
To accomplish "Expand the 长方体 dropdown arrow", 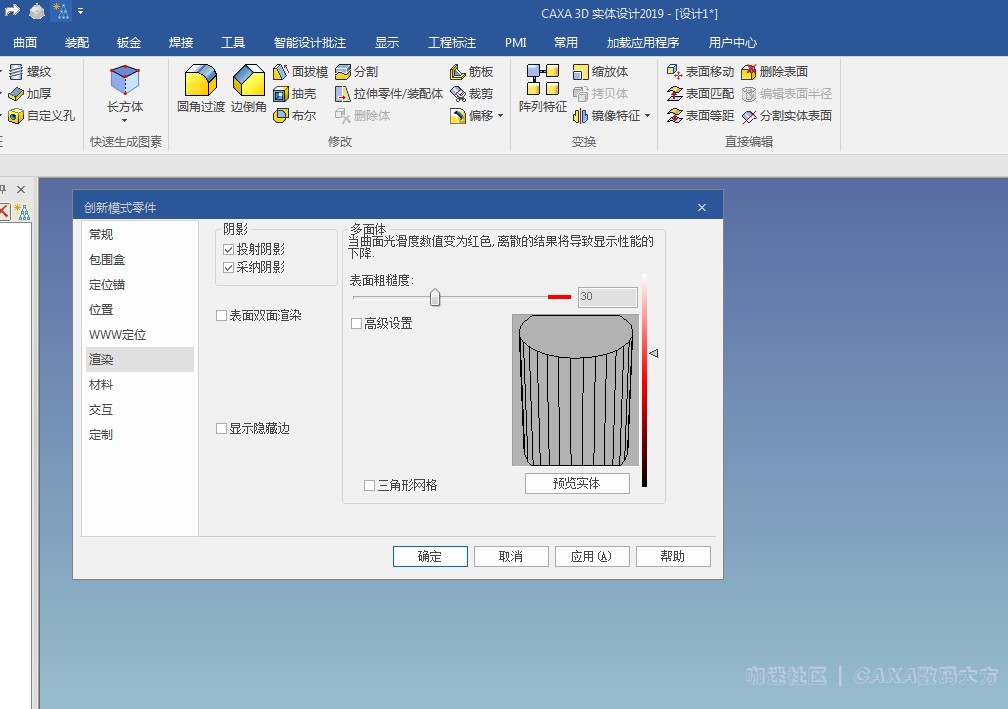I will pos(125,120).
